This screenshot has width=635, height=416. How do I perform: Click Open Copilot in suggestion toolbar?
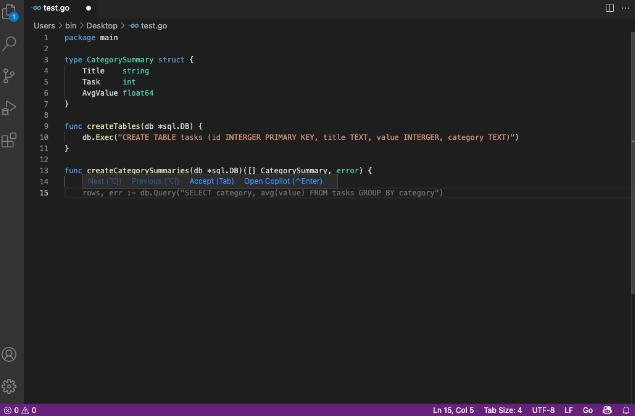click(x=283, y=181)
